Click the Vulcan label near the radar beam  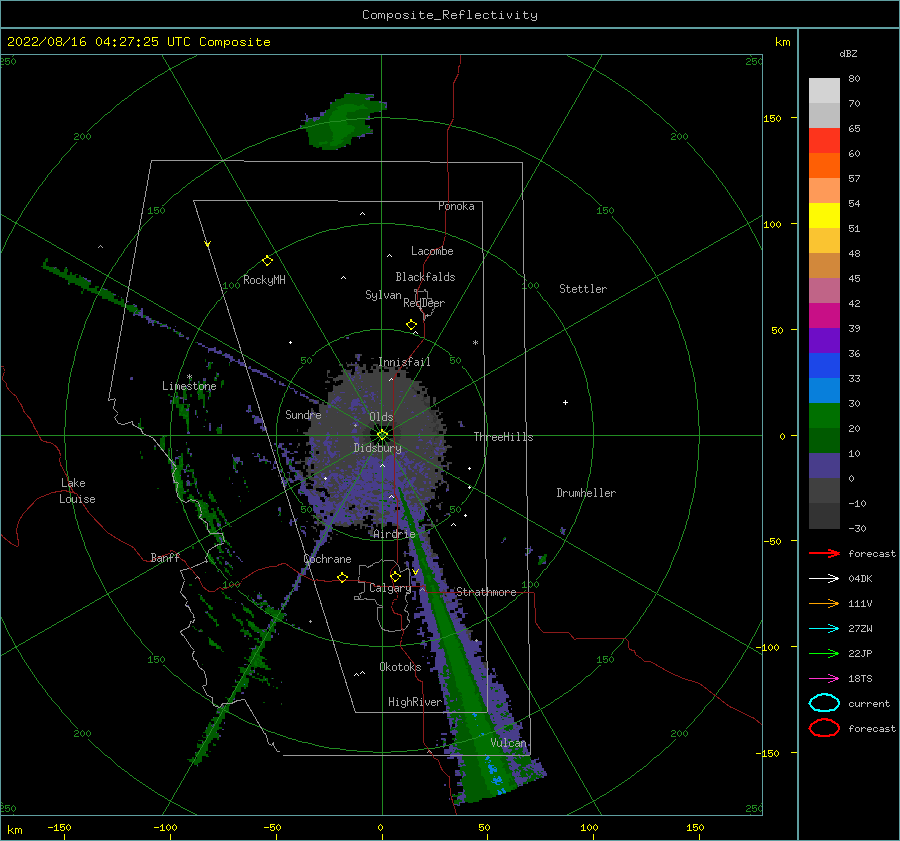508,743
